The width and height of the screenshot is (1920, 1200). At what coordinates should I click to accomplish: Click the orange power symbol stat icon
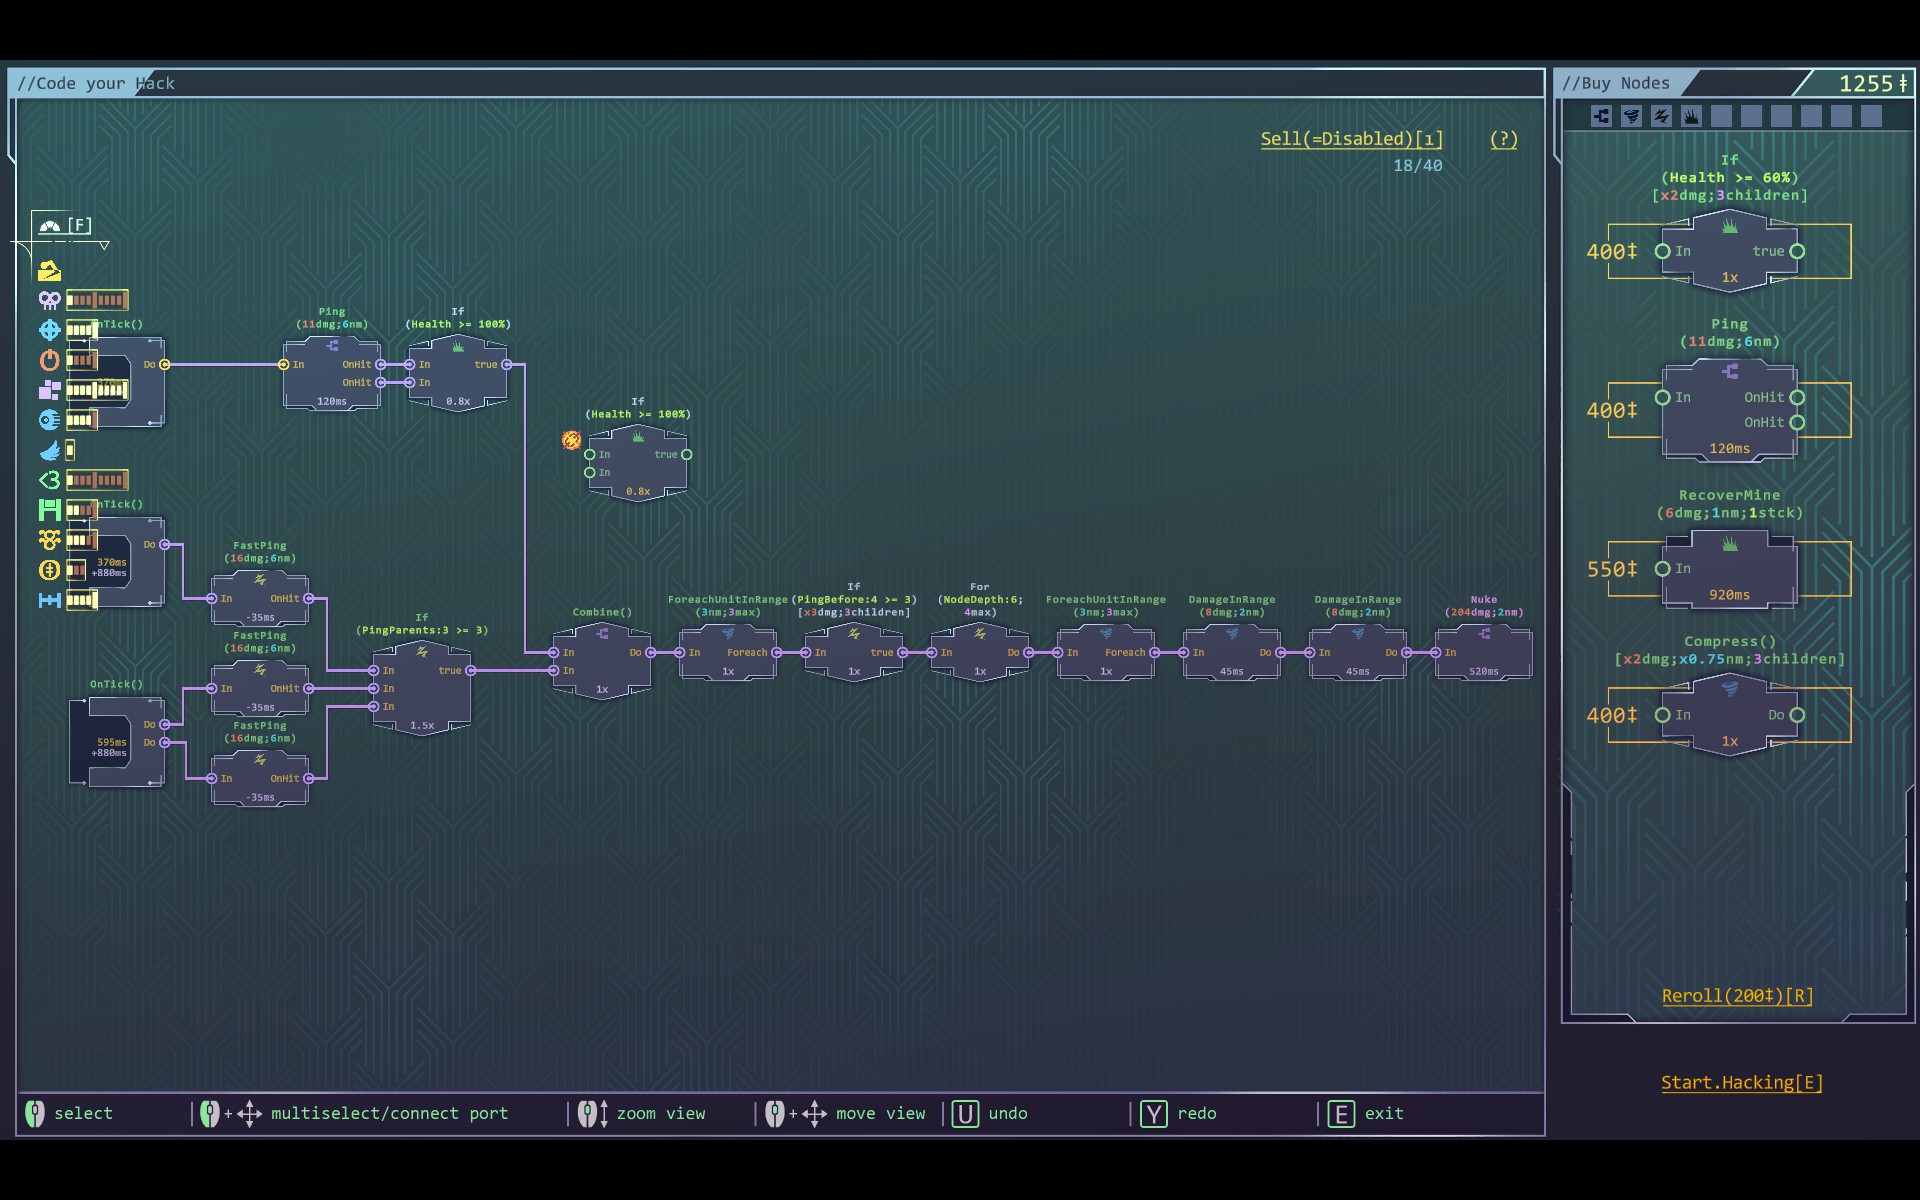tap(49, 360)
